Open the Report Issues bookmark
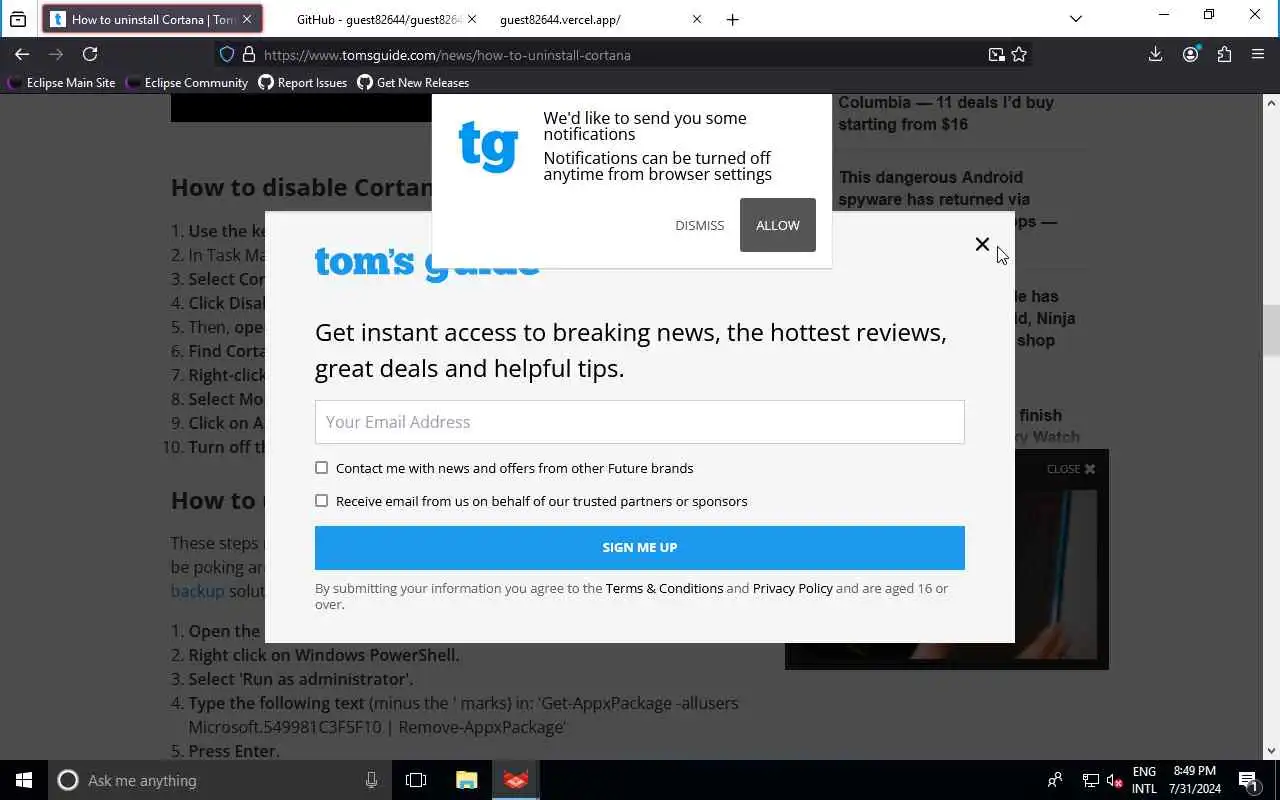The image size is (1280, 800). (302, 83)
